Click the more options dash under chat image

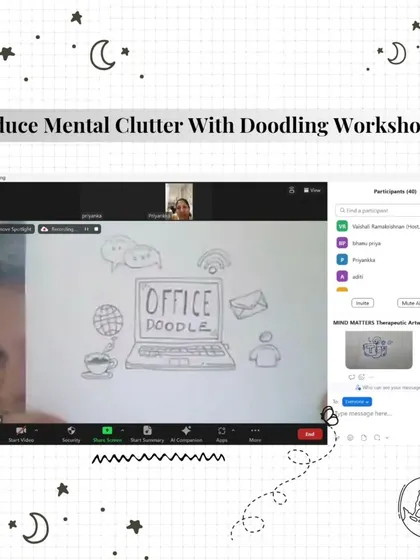pos(371,377)
